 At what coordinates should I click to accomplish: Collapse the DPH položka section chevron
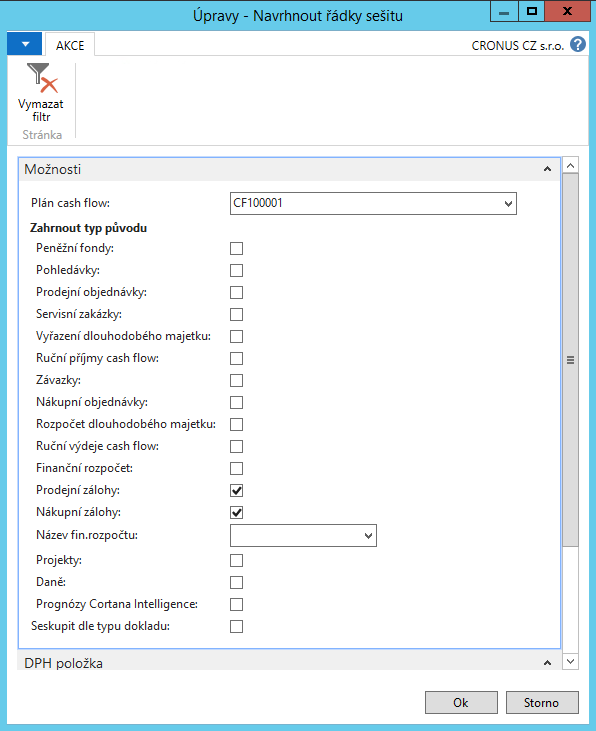(x=547, y=663)
